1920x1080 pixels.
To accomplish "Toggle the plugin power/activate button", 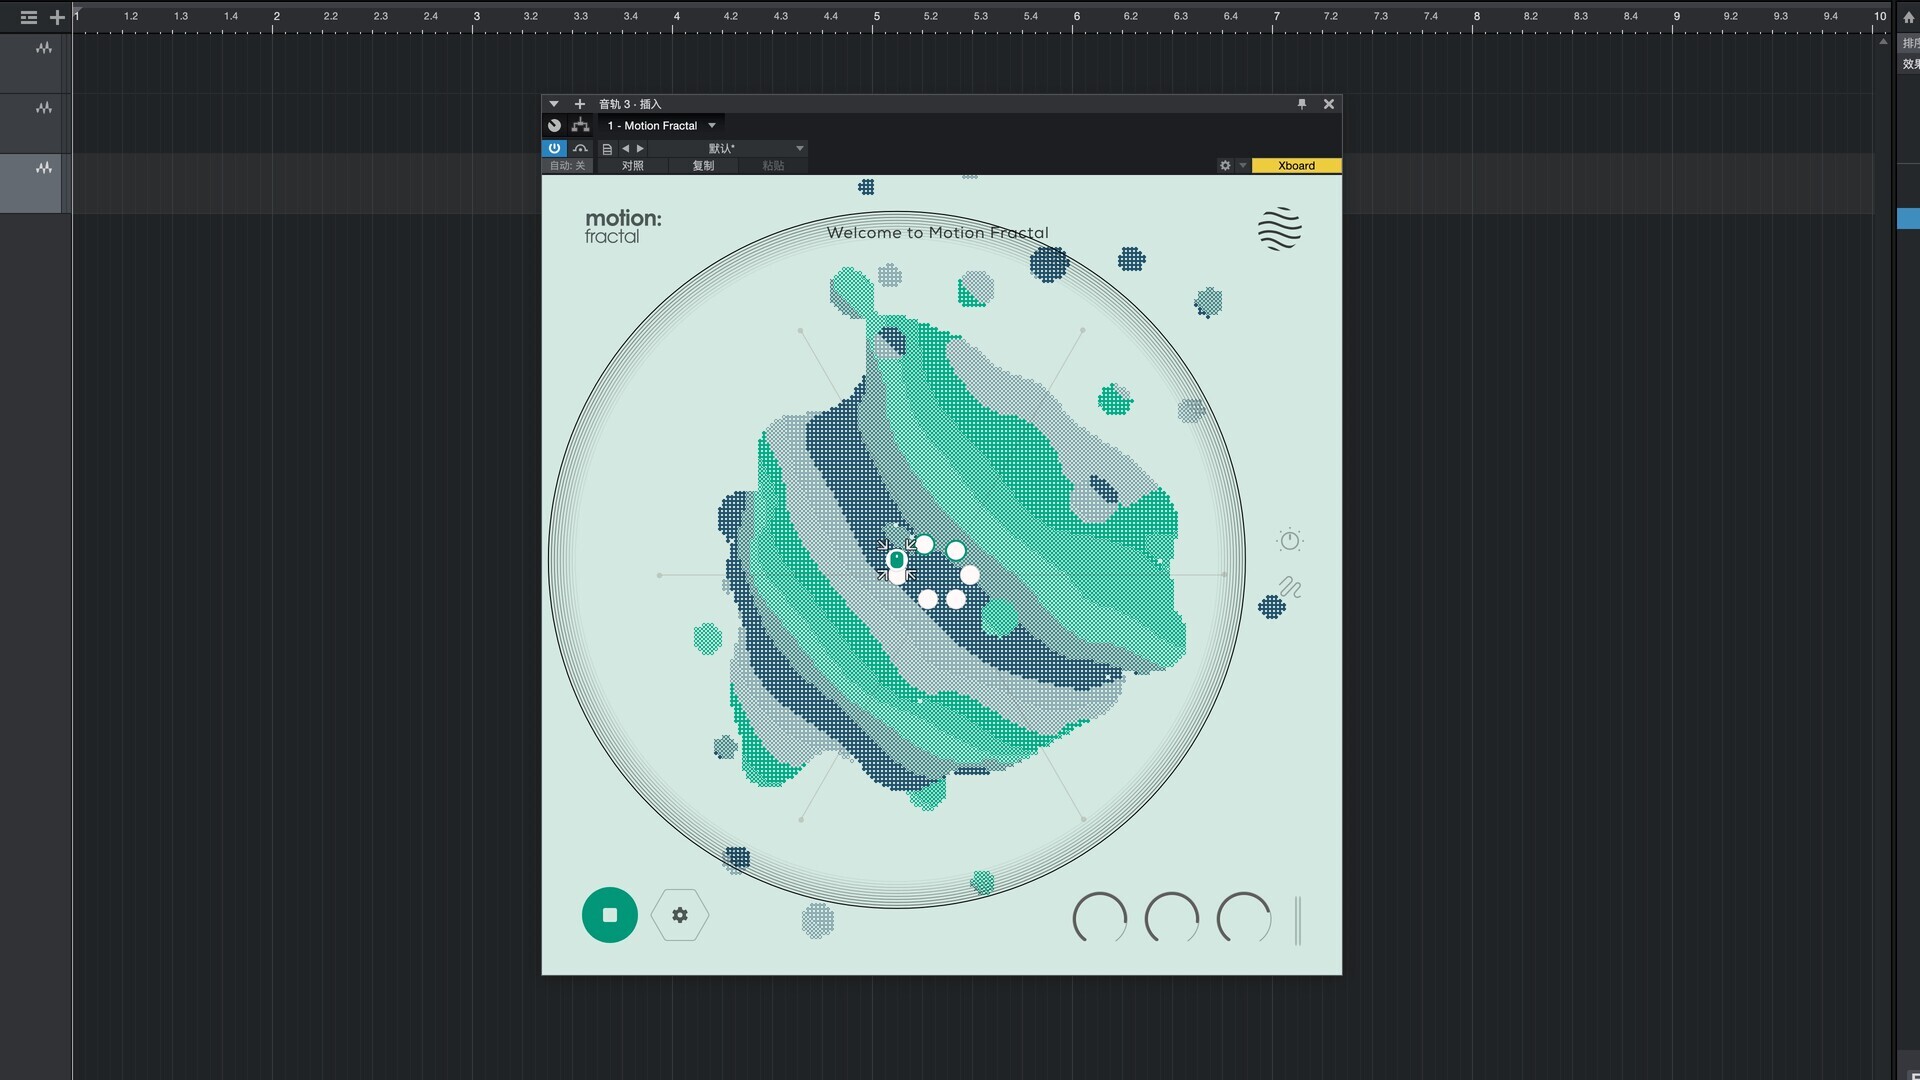I will tap(554, 148).
